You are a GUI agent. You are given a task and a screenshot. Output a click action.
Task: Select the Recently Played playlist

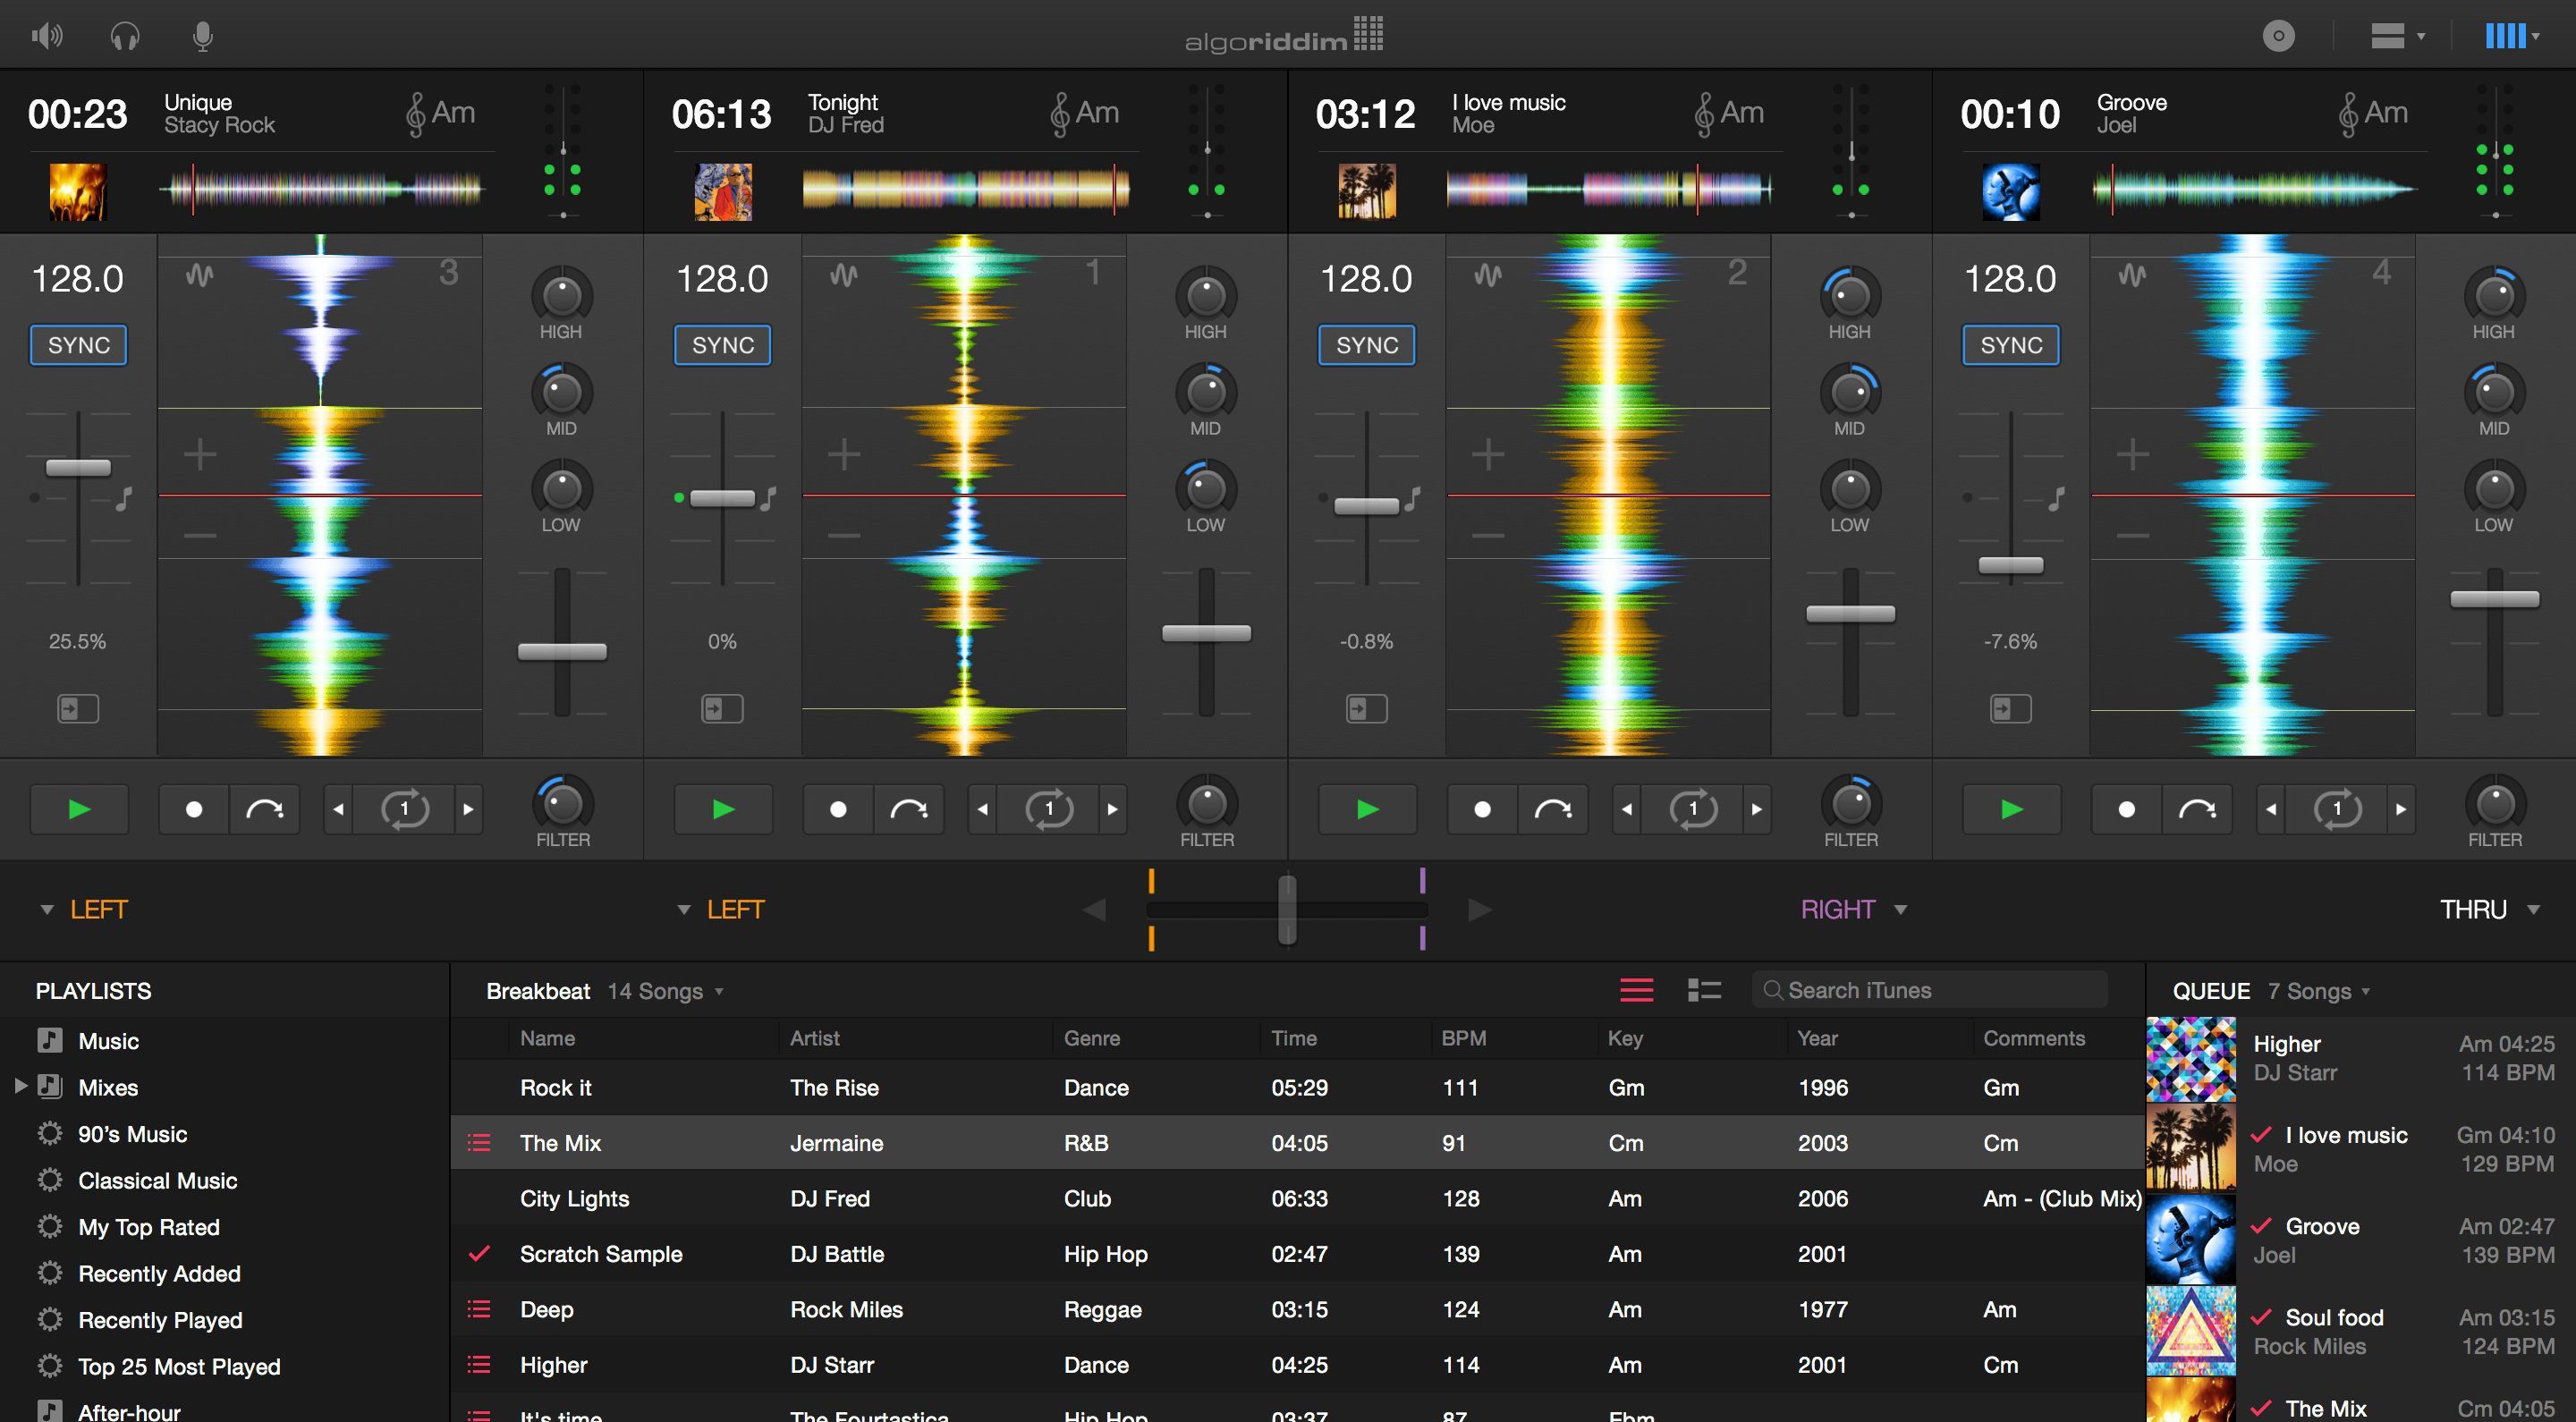160,1320
